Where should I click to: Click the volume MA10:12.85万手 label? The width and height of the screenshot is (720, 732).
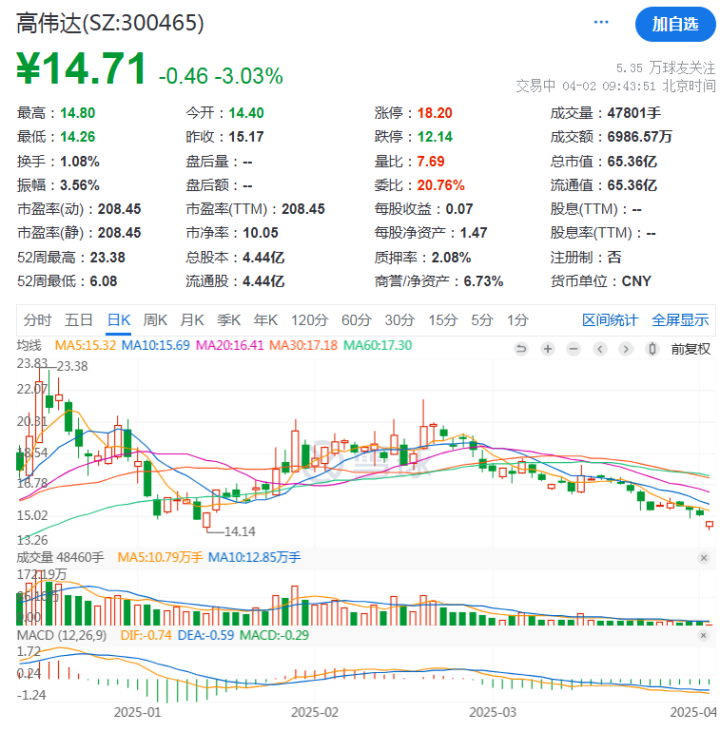pyautogui.click(x=254, y=557)
